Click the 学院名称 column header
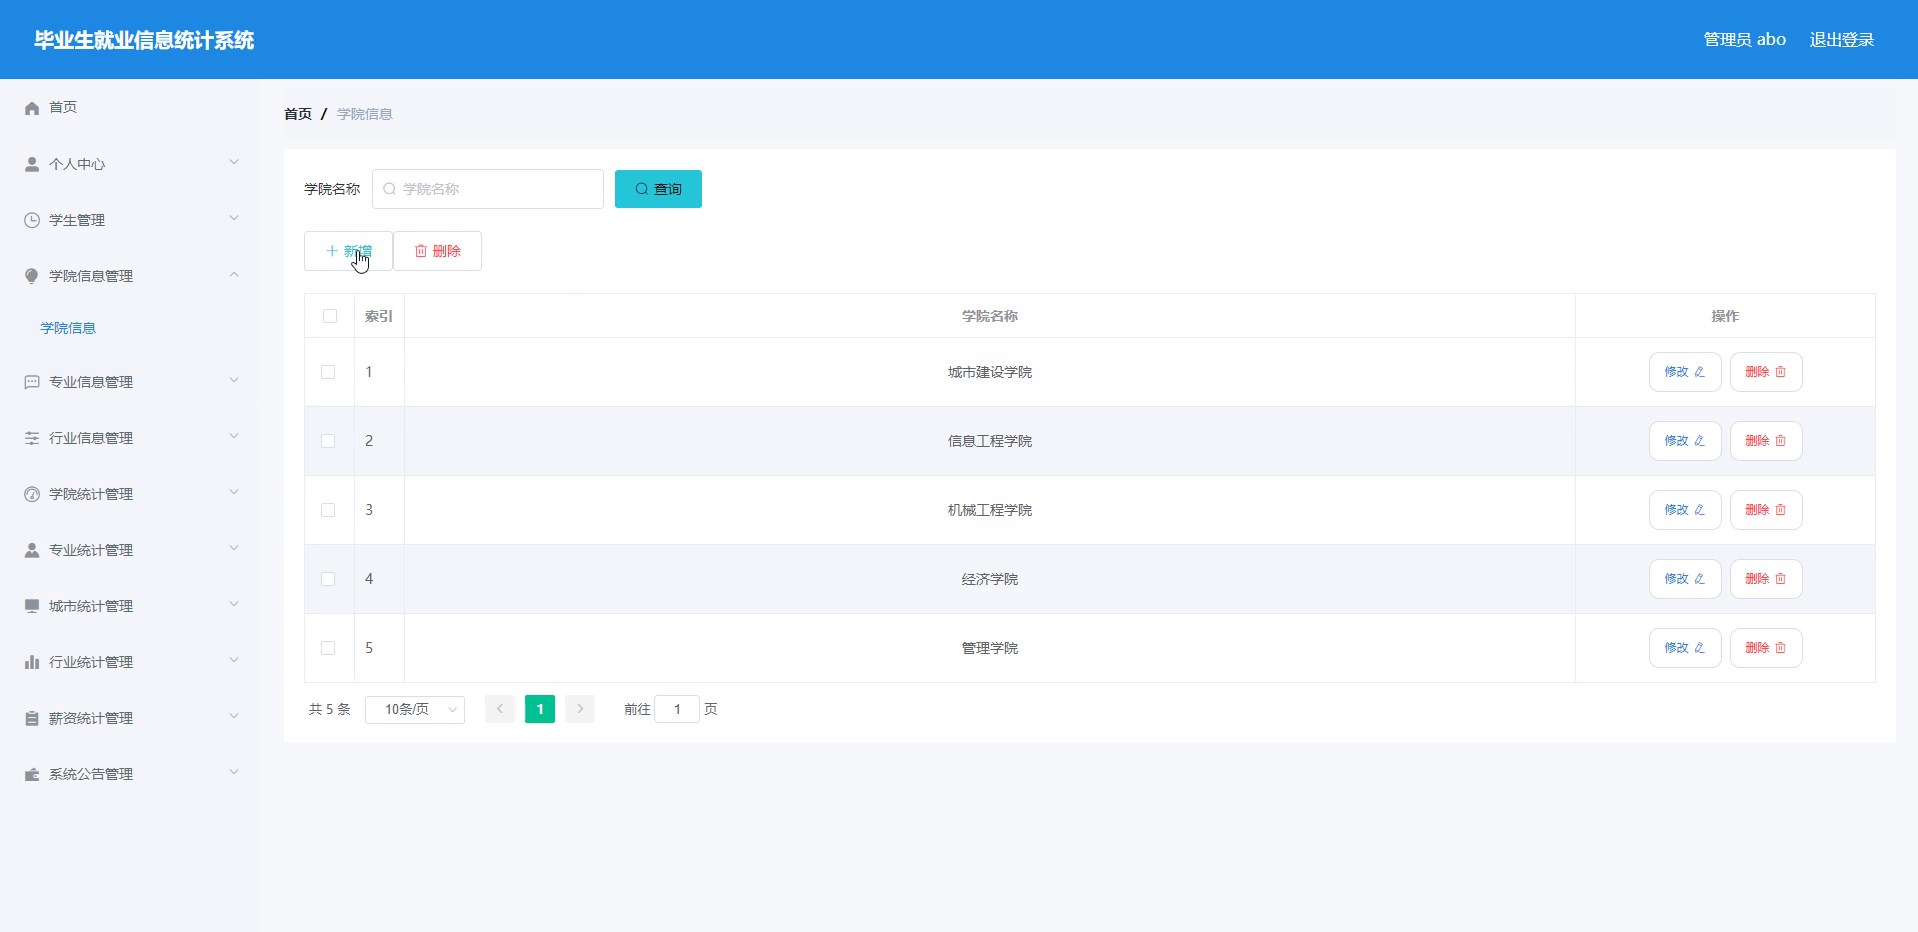1918x932 pixels. [x=990, y=316]
